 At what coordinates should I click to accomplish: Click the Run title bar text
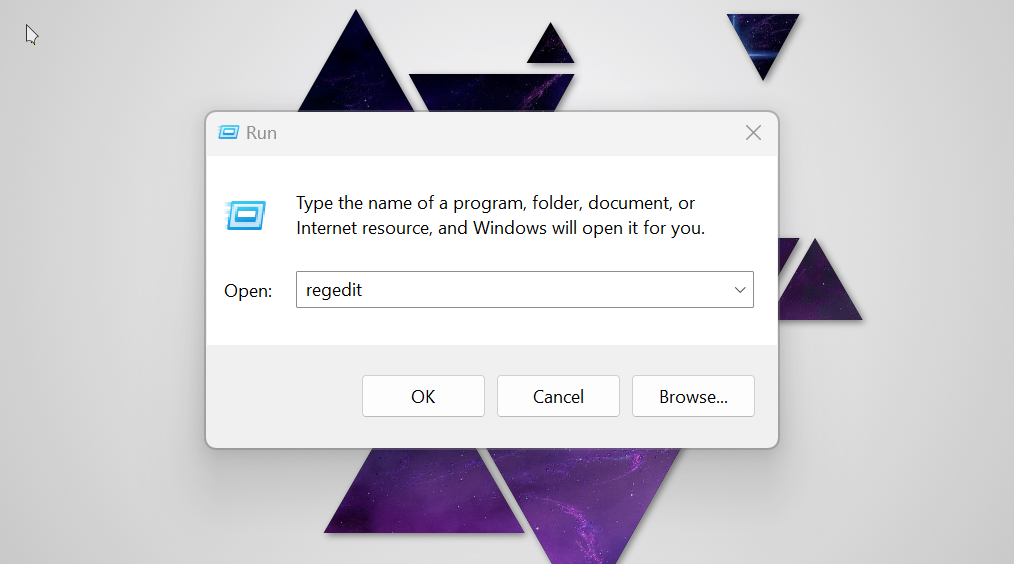coord(261,133)
